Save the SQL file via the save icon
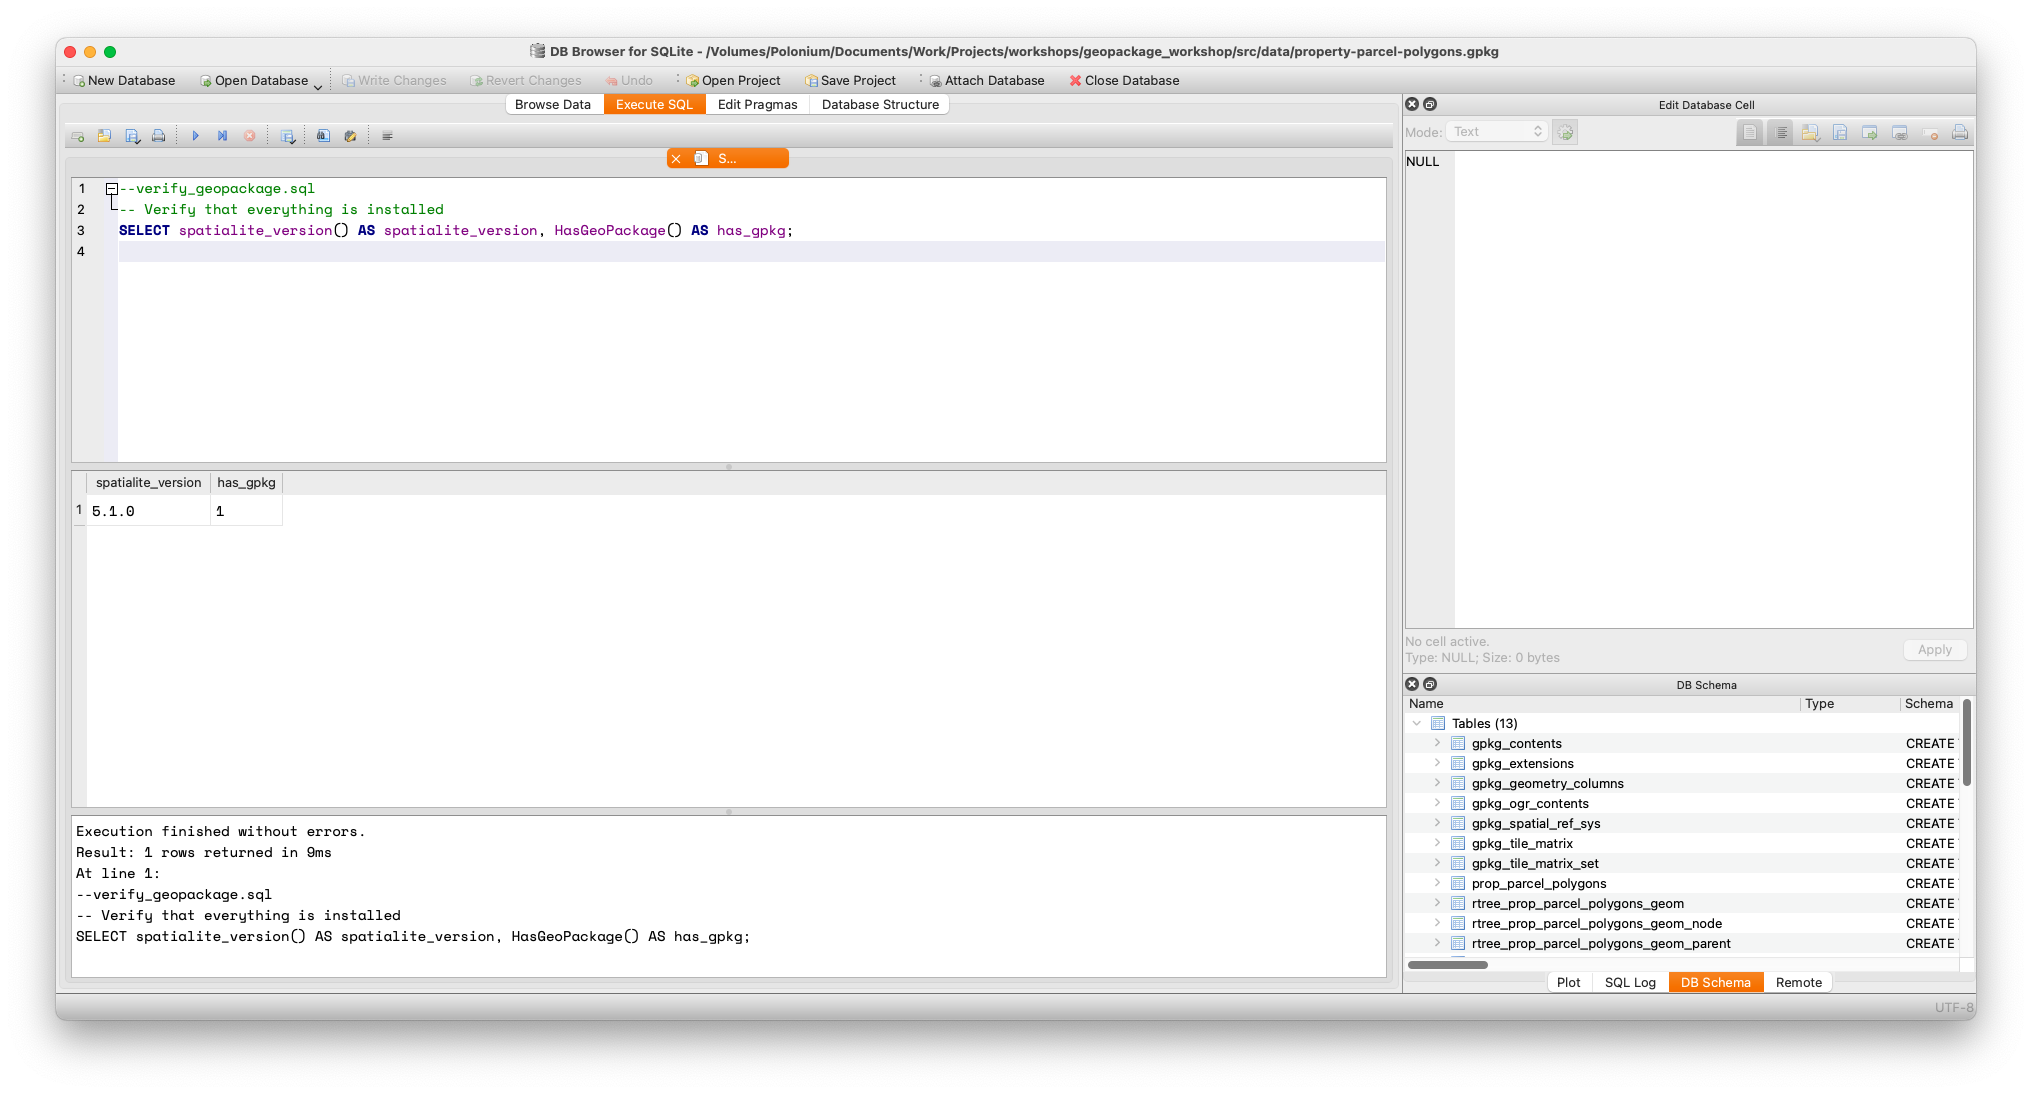This screenshot has height=1094, width=2032. click(132, 135)
